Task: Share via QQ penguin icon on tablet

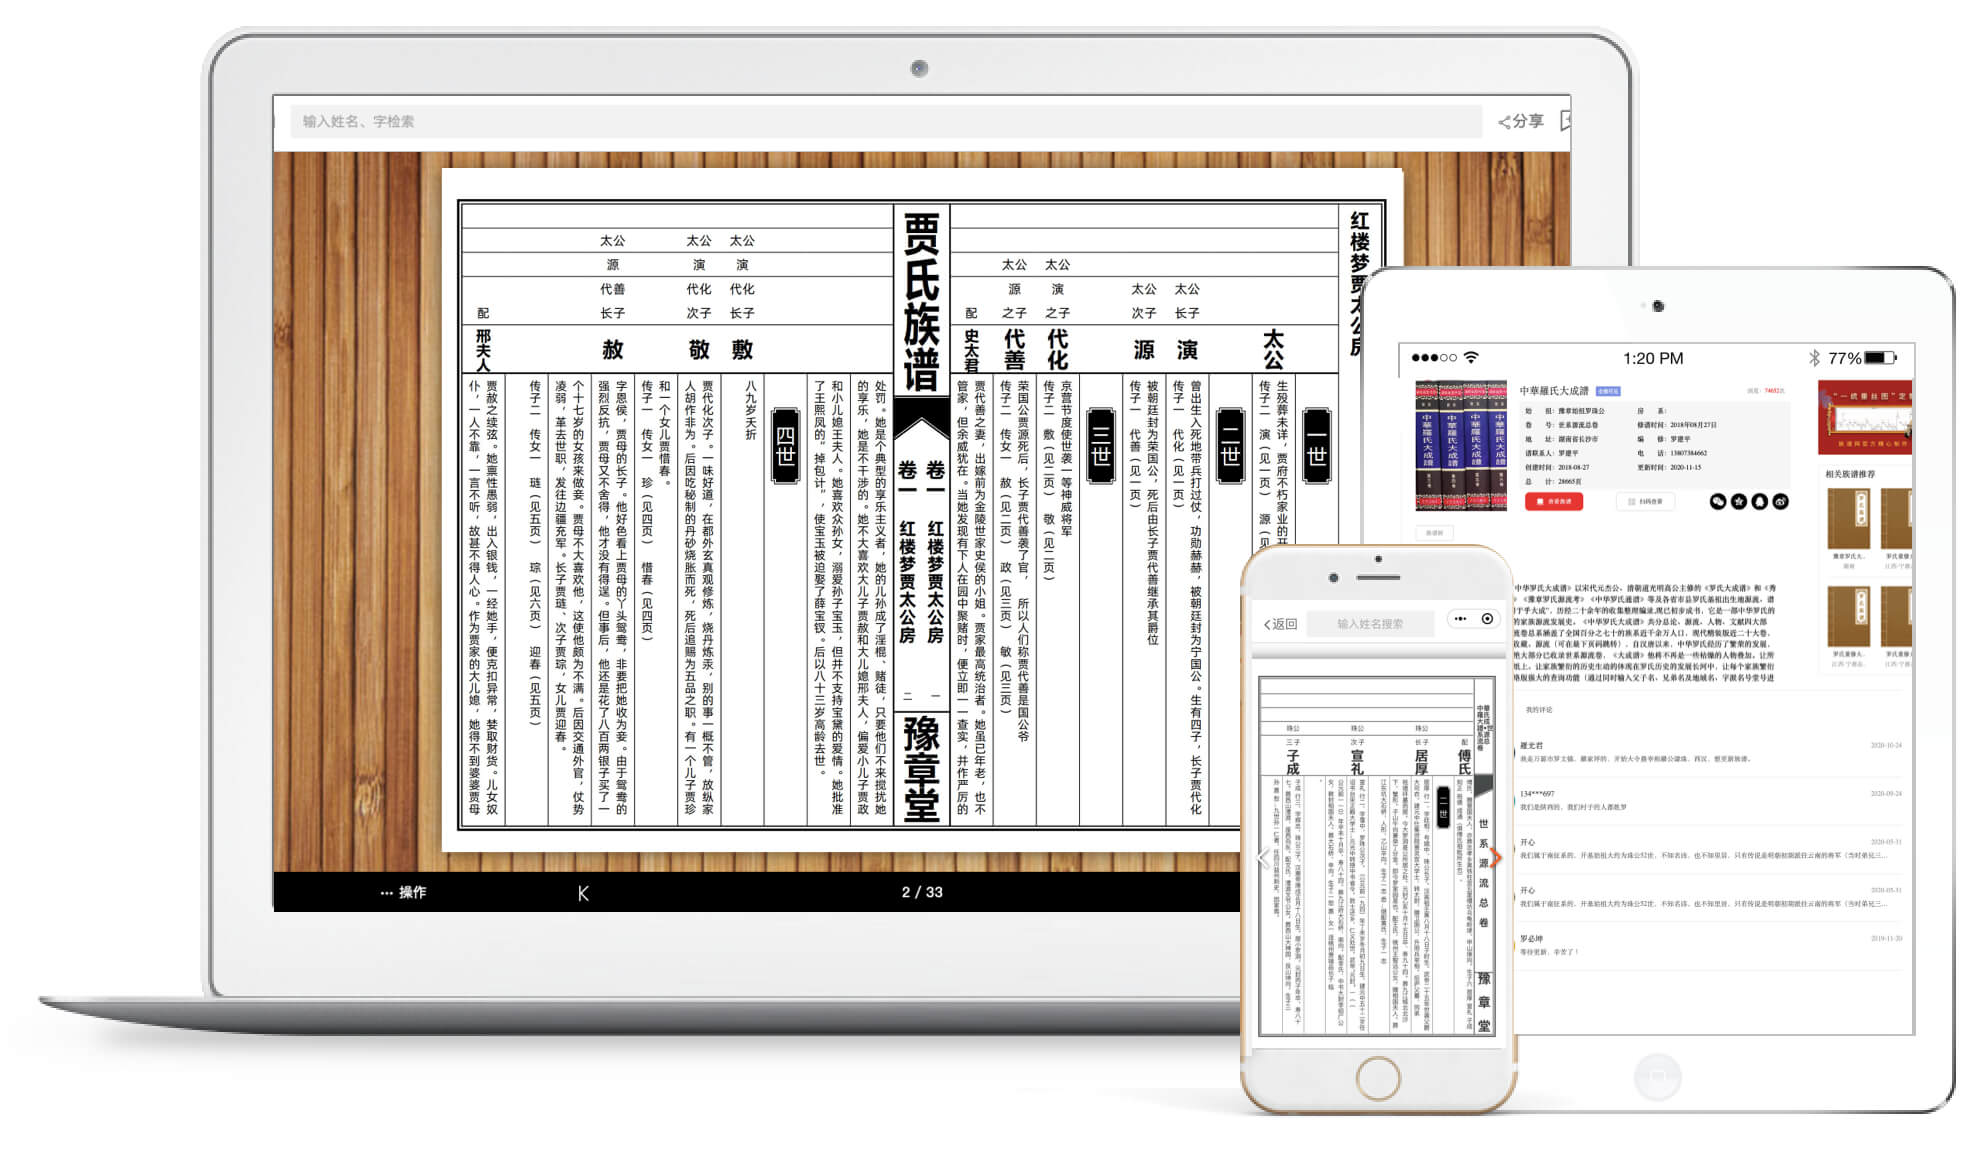Action: (x=1760, y=501)
